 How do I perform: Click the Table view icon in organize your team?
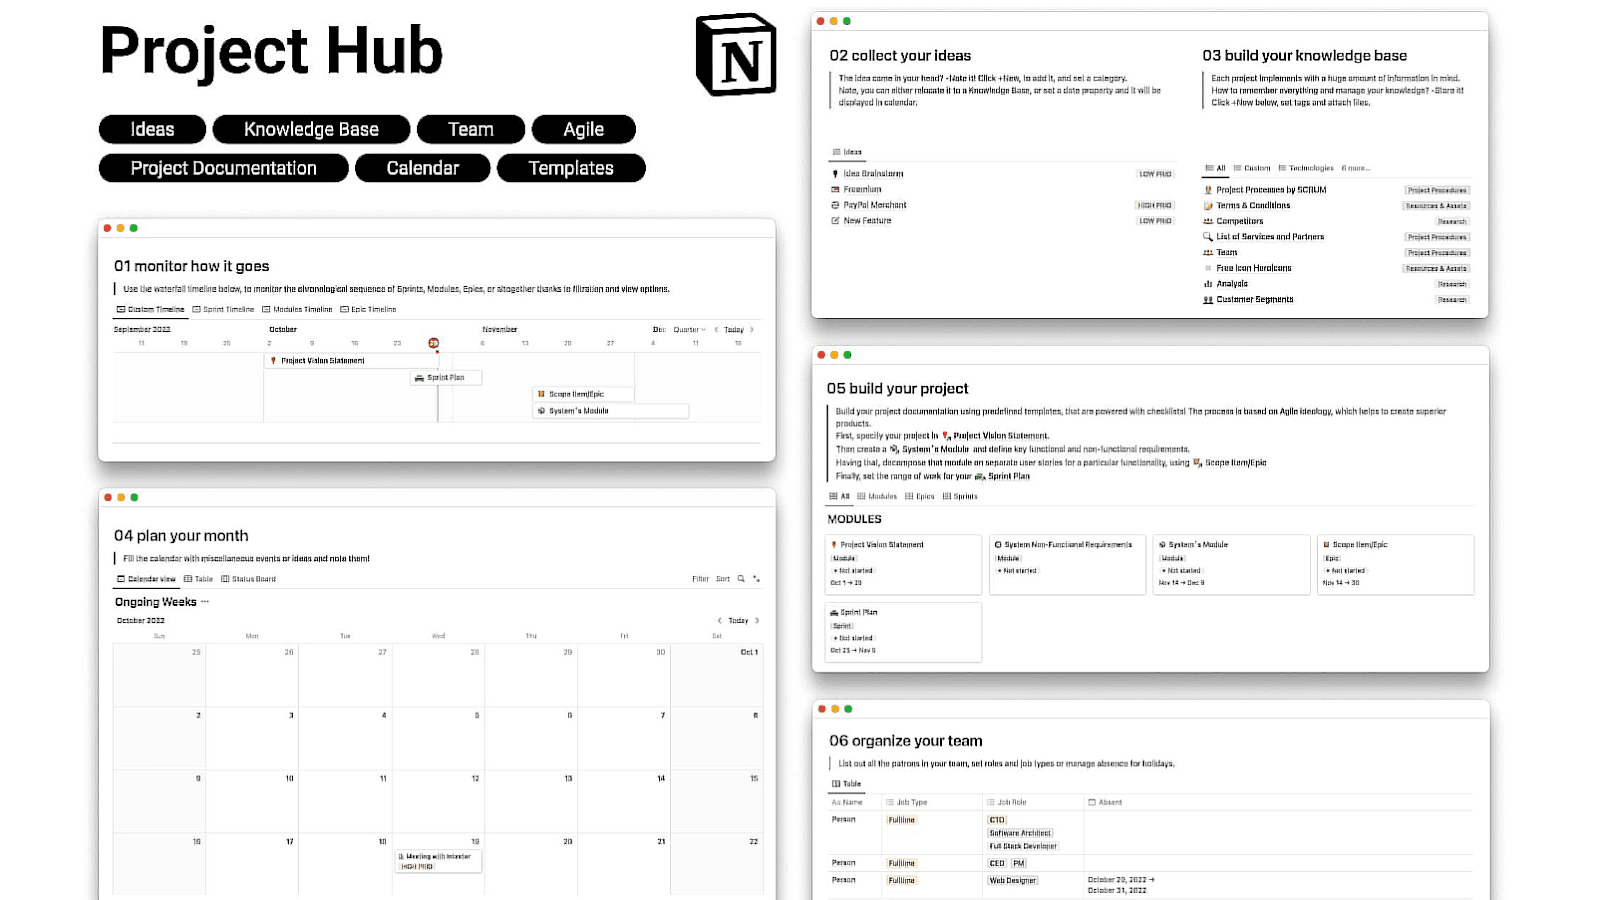click(836, 785)
